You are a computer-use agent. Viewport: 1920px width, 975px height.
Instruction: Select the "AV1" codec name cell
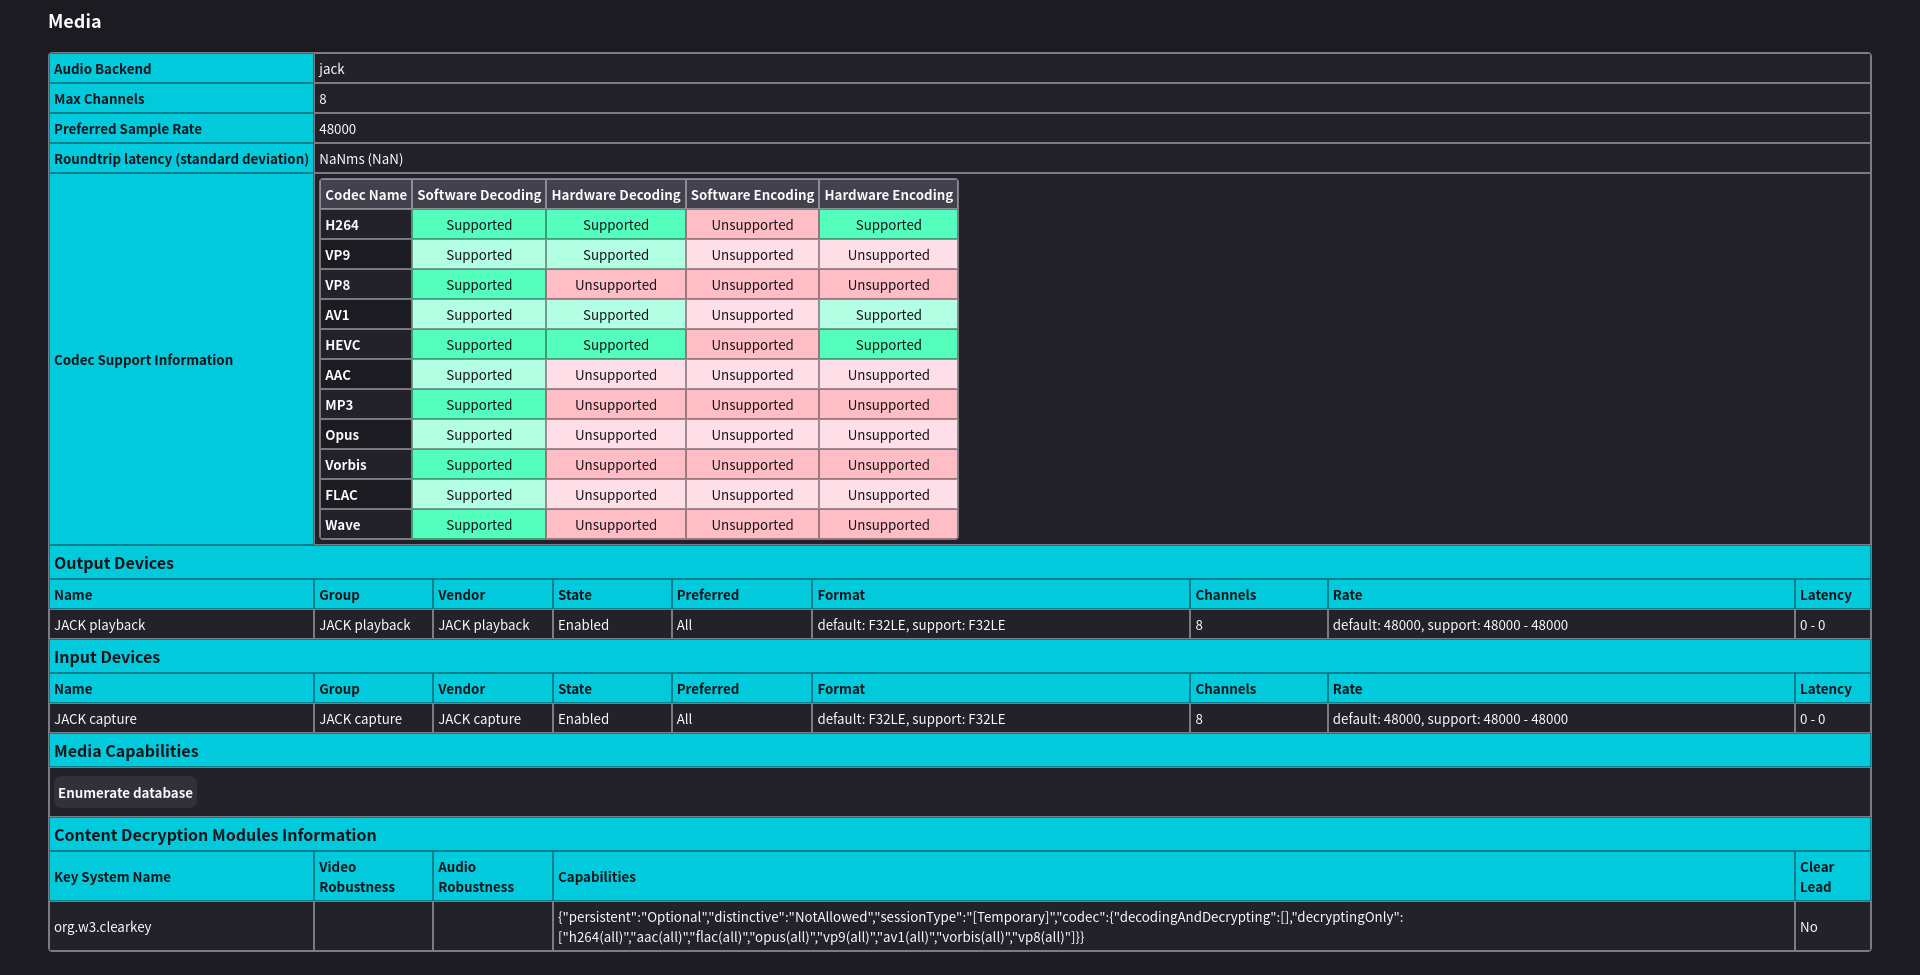(x=366, y=315)
